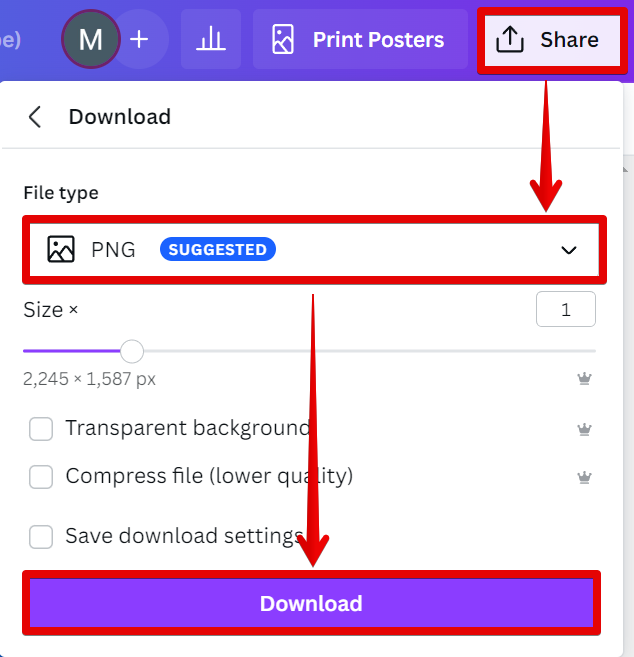Open the analytics bar chart icon

[x=210, y=40]
